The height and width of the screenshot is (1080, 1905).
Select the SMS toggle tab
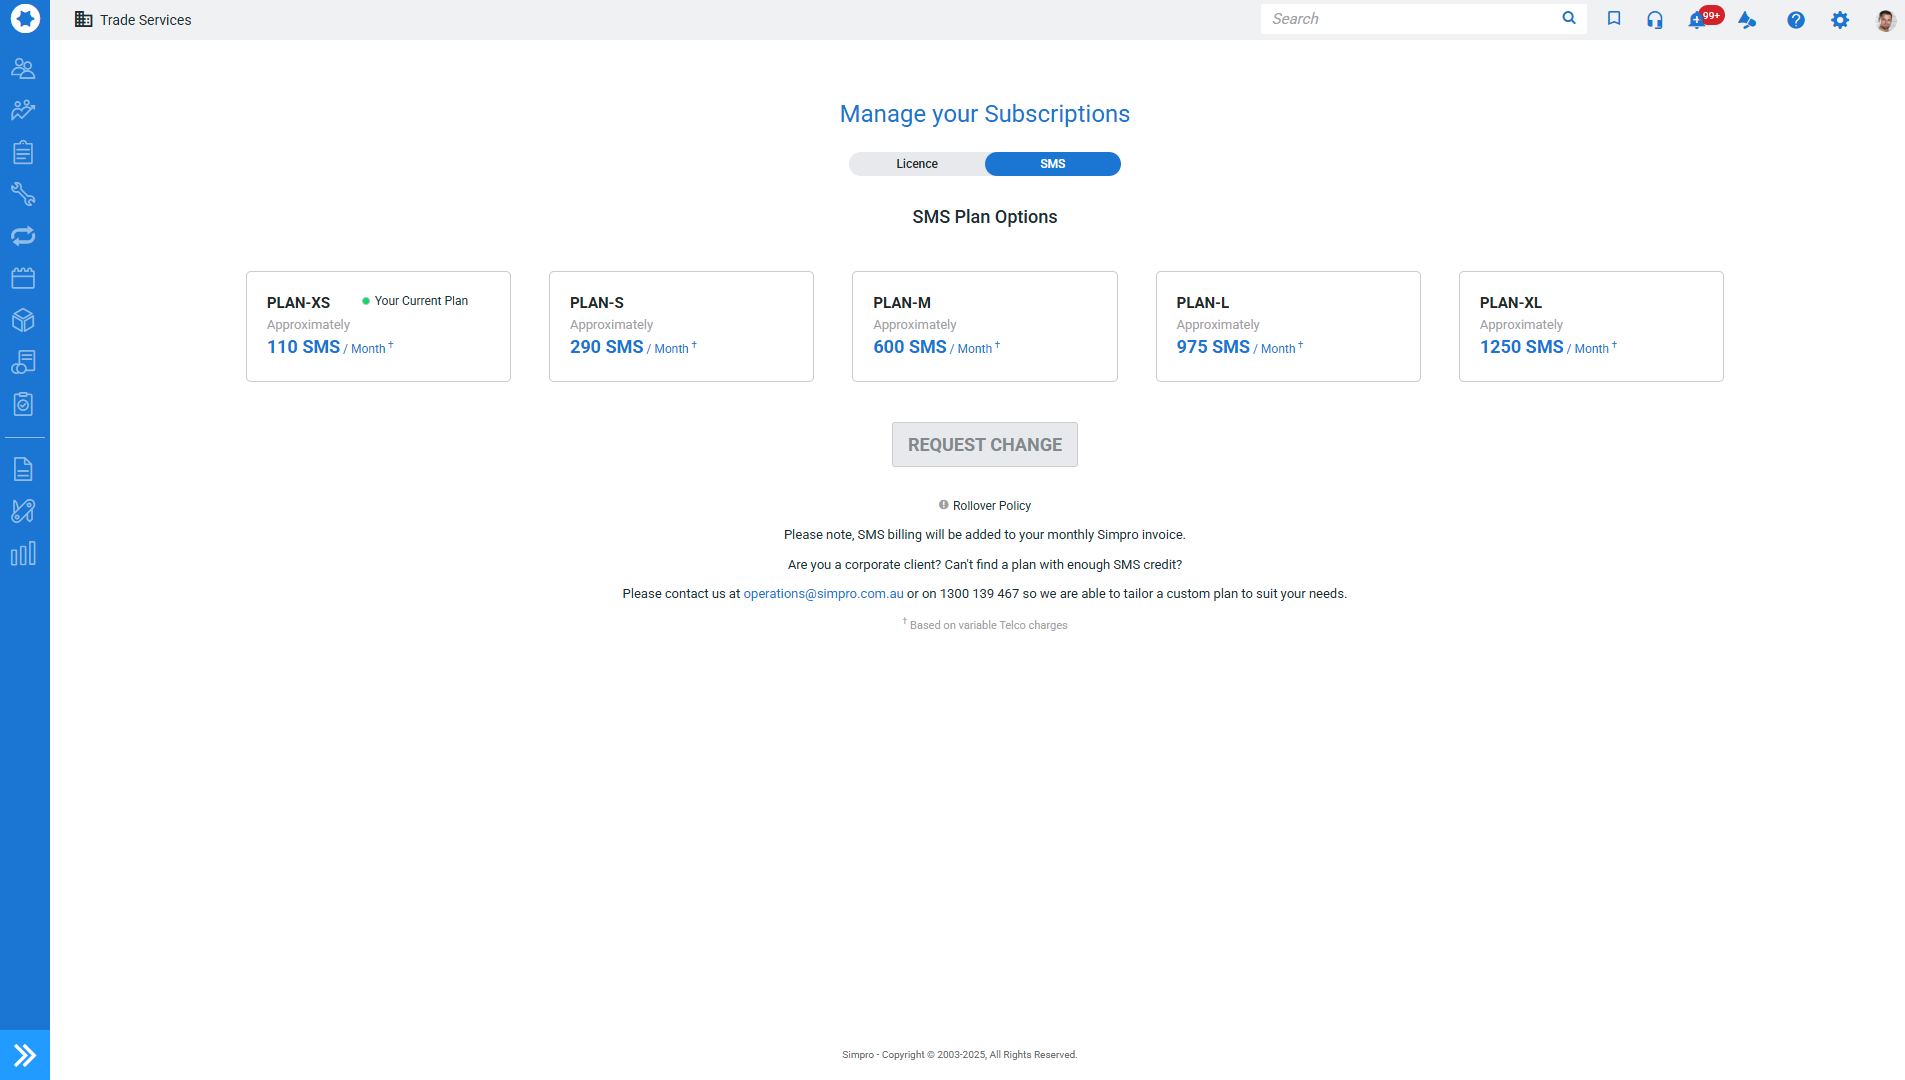coord(1053,164)
